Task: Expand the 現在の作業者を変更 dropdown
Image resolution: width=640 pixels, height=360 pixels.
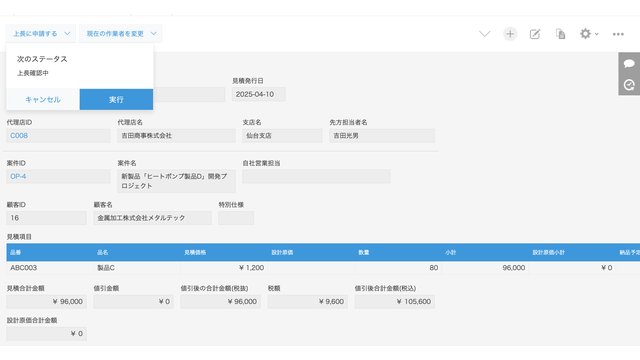Action: pos(120,34)
